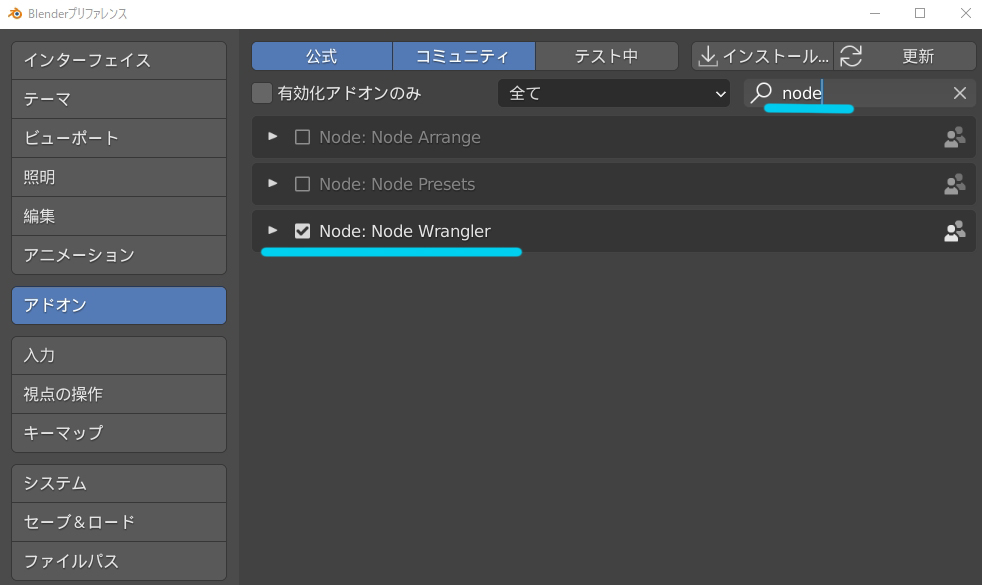Click the search field containing node

pos(859,93)
